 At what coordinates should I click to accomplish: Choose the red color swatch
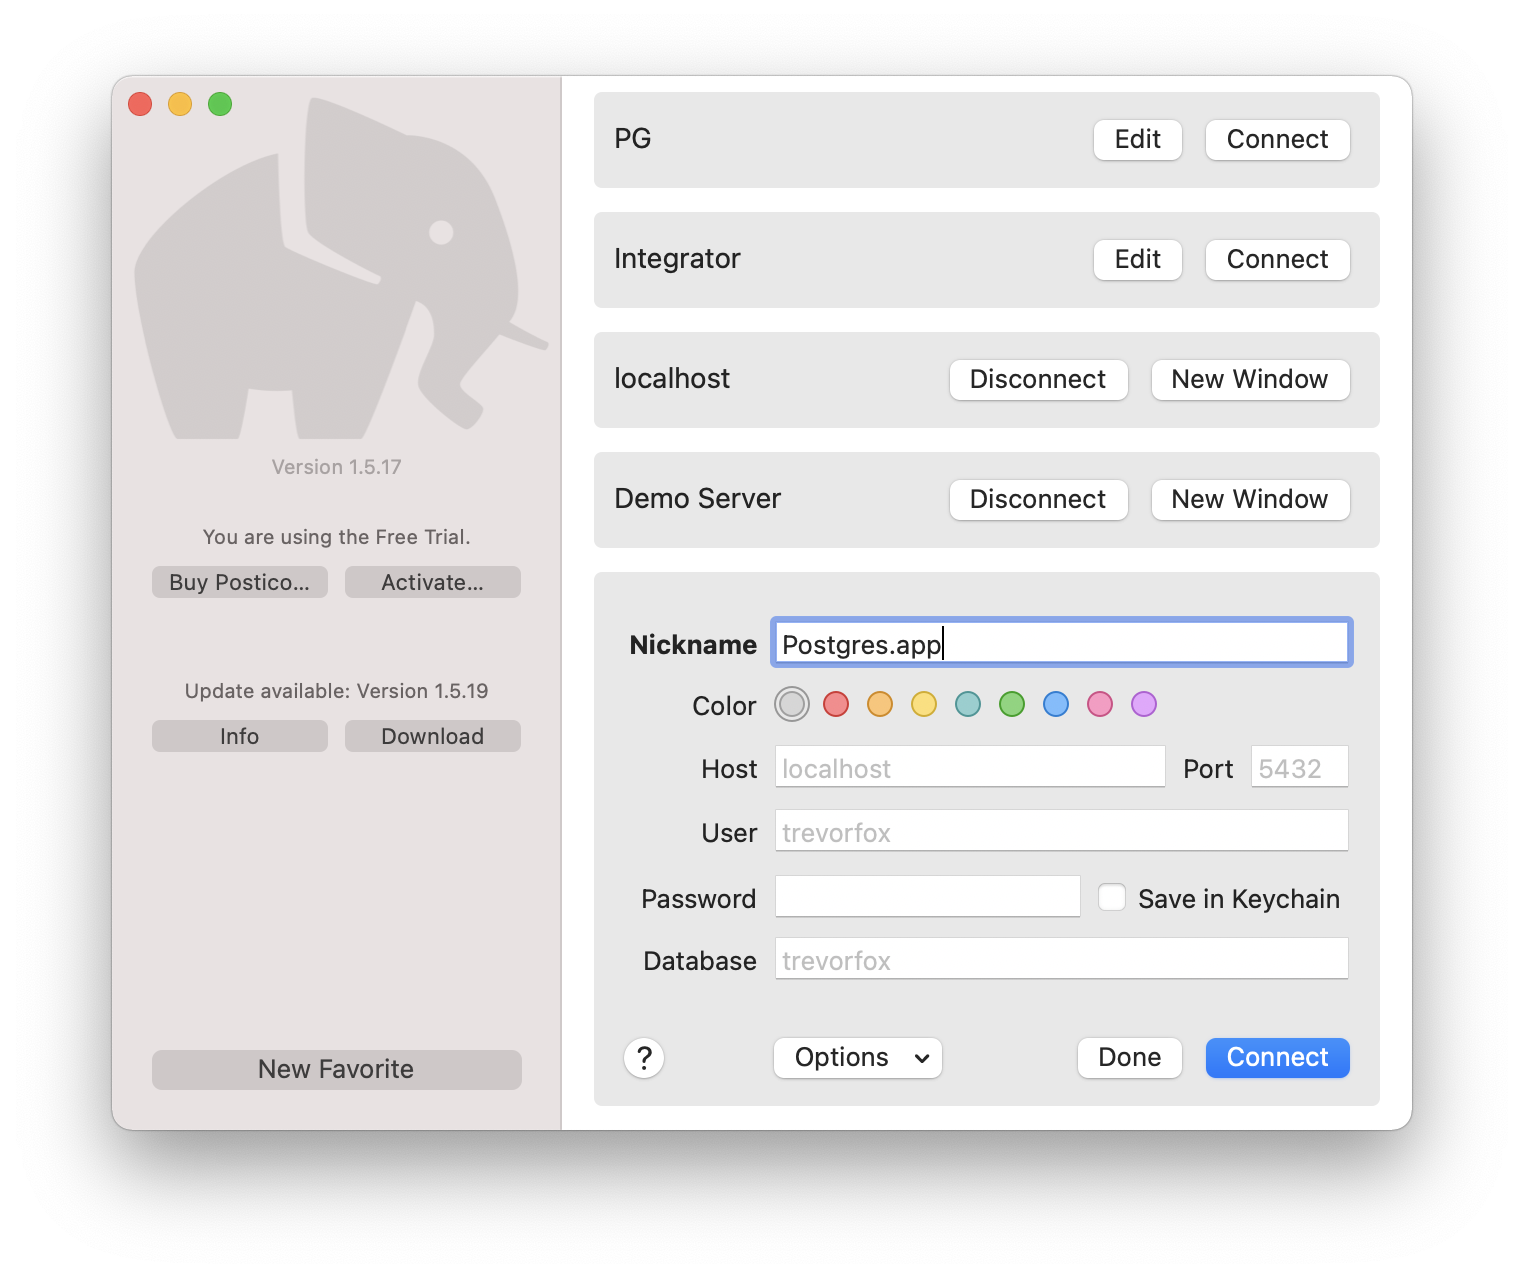(836, 704)
